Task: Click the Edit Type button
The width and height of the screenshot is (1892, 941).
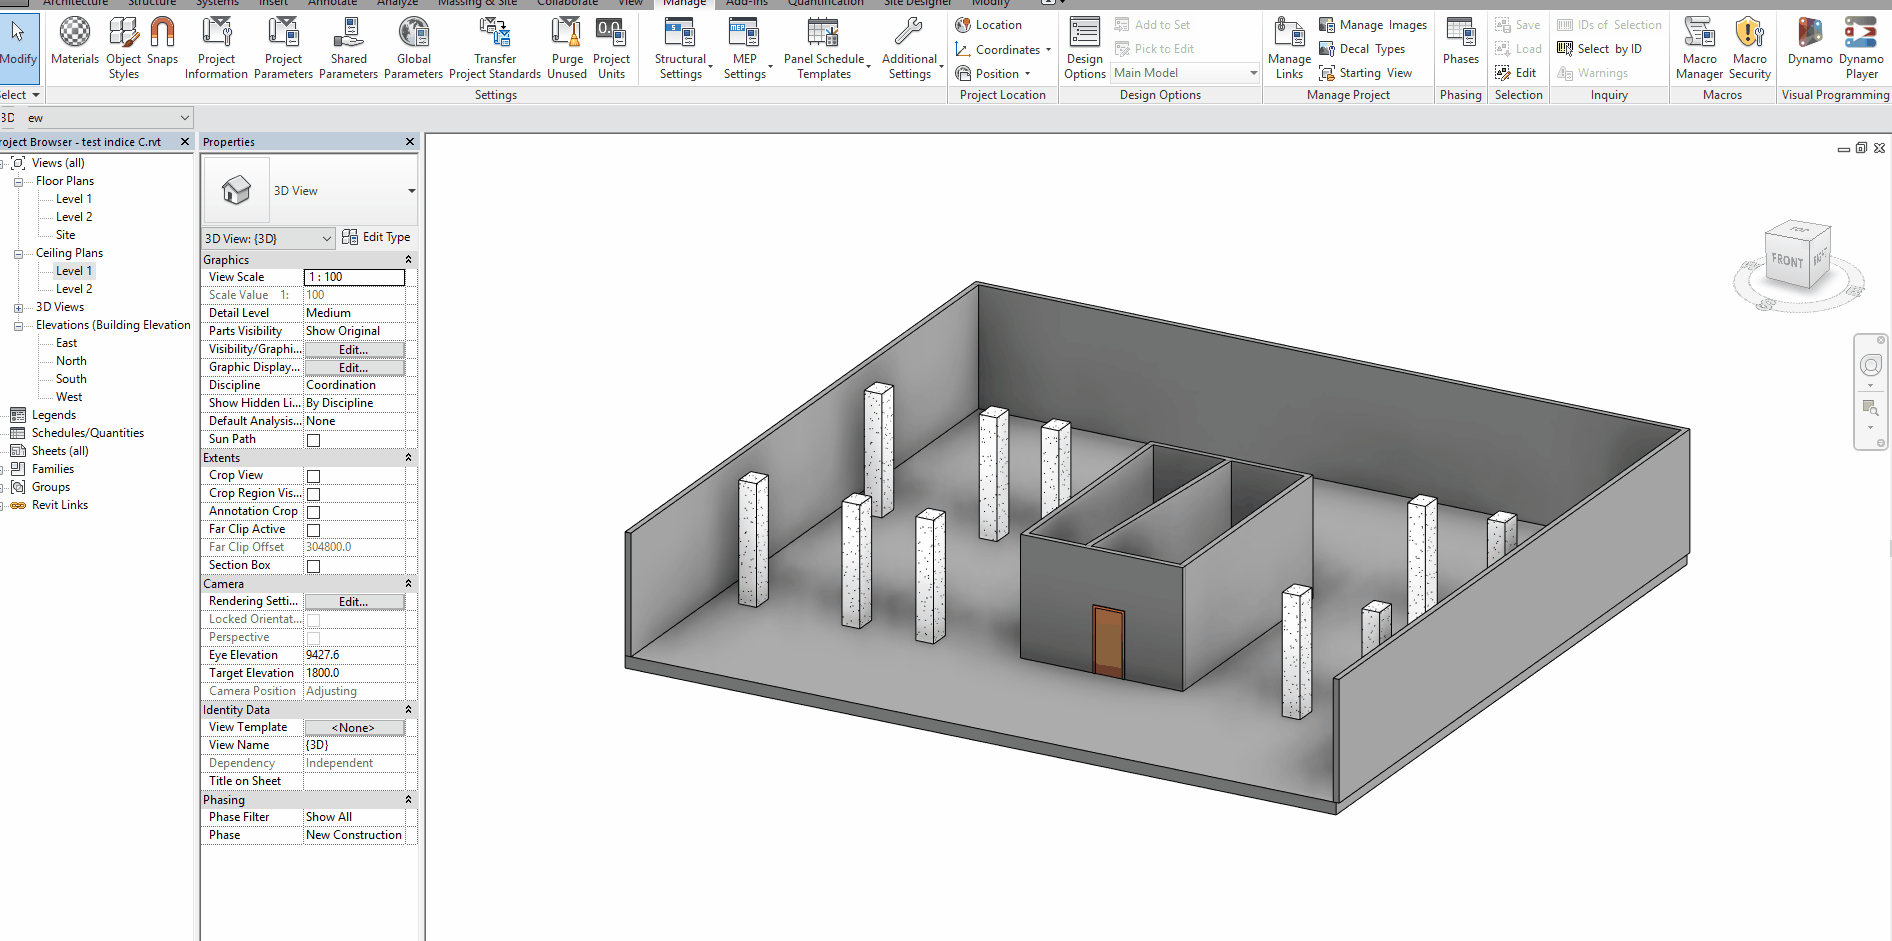Action: 376,237
